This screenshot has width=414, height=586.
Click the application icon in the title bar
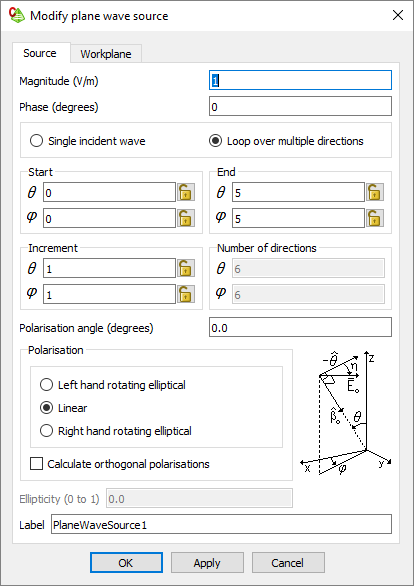click(16, 16)
